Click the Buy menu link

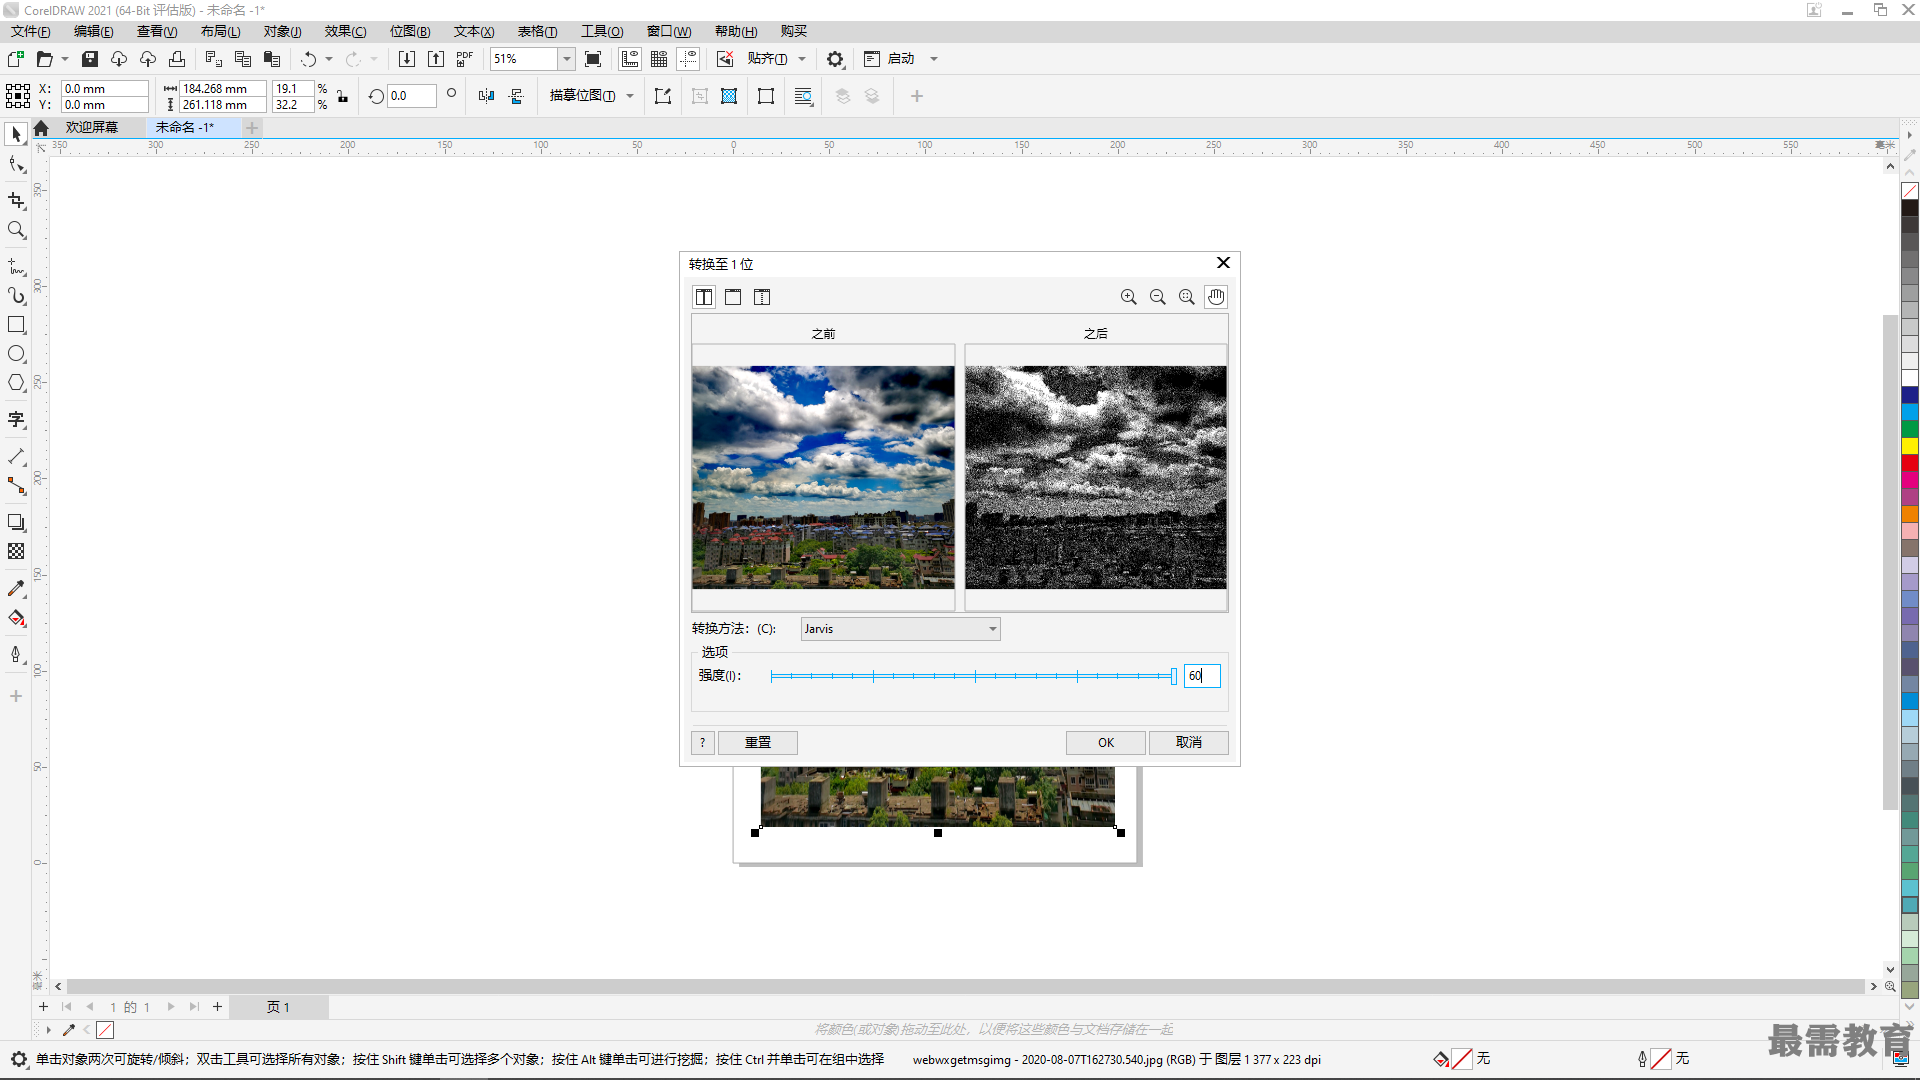(794, 31)
